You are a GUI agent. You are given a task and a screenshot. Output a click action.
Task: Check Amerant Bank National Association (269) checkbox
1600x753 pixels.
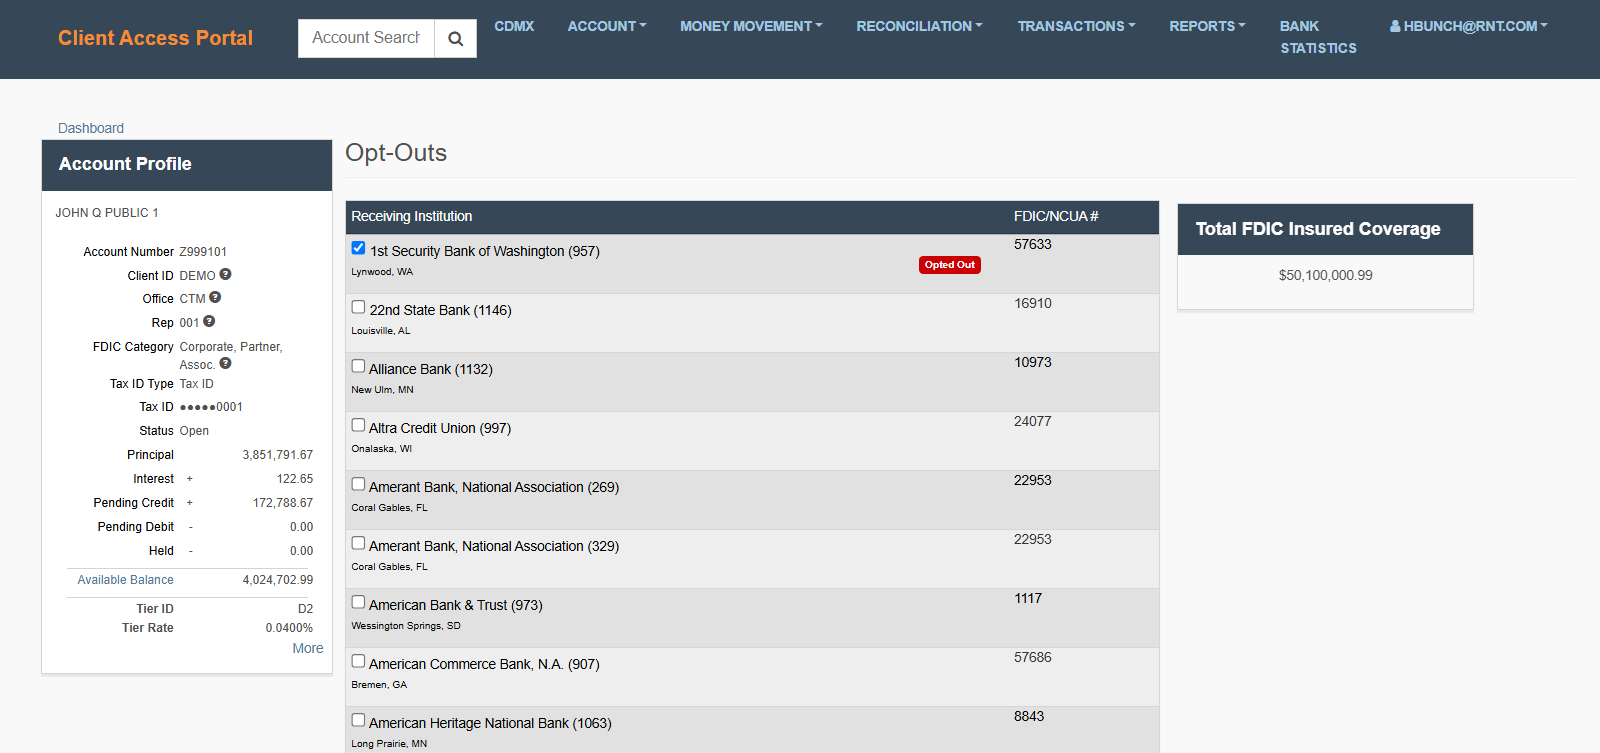click(x=358, y=484)
